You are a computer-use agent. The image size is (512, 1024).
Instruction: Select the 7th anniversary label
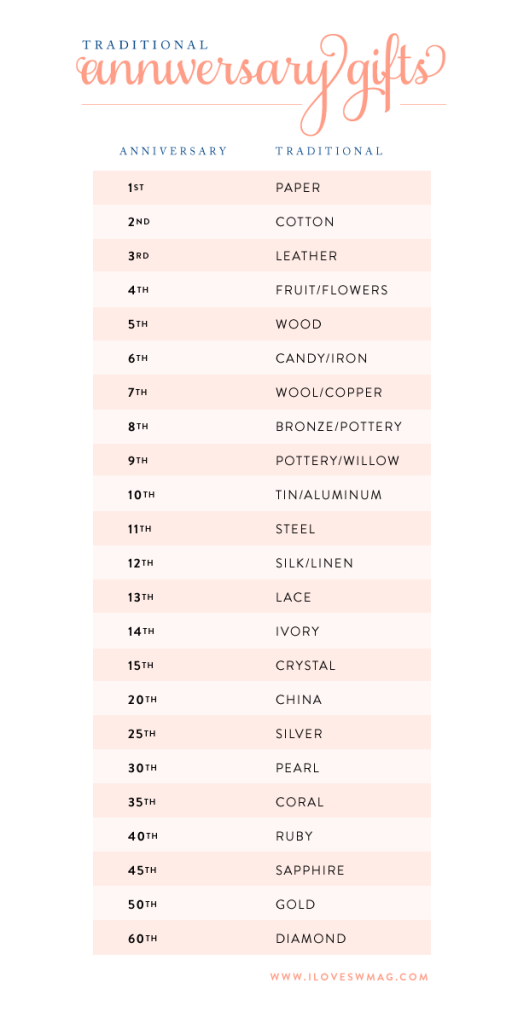point(138,392)
